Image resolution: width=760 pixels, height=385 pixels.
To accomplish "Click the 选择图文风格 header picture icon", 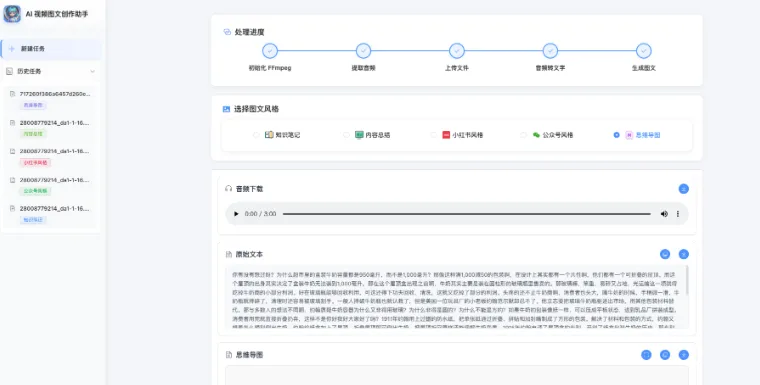I will 226,109.
